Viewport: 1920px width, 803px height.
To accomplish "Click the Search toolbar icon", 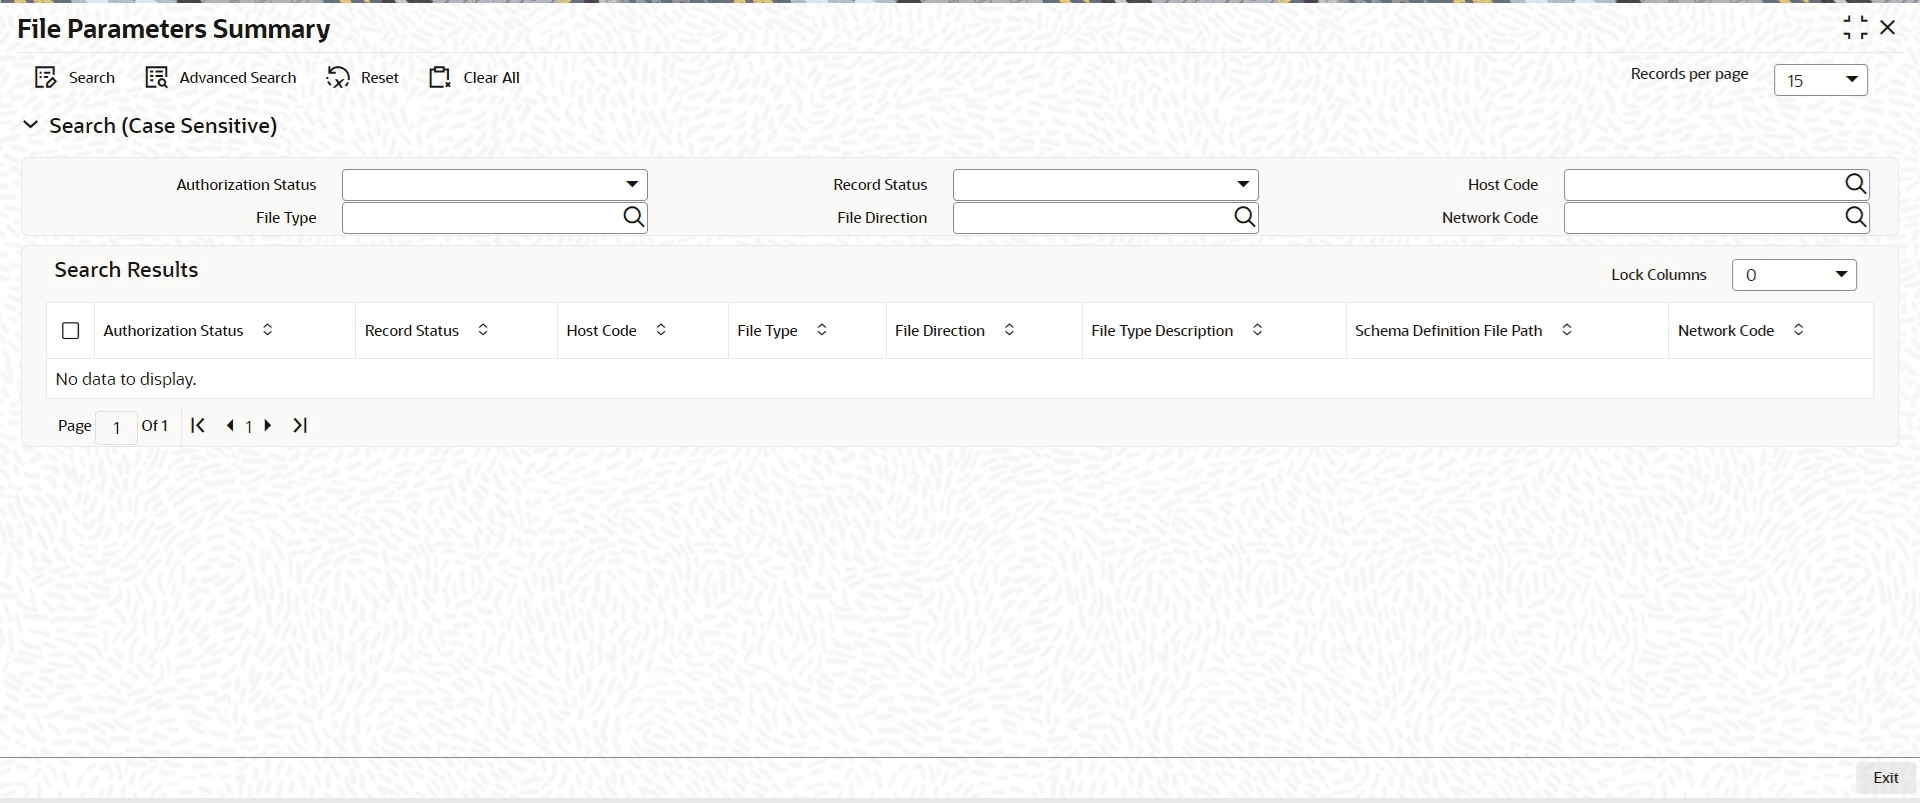I will click(x=46, y=78).
